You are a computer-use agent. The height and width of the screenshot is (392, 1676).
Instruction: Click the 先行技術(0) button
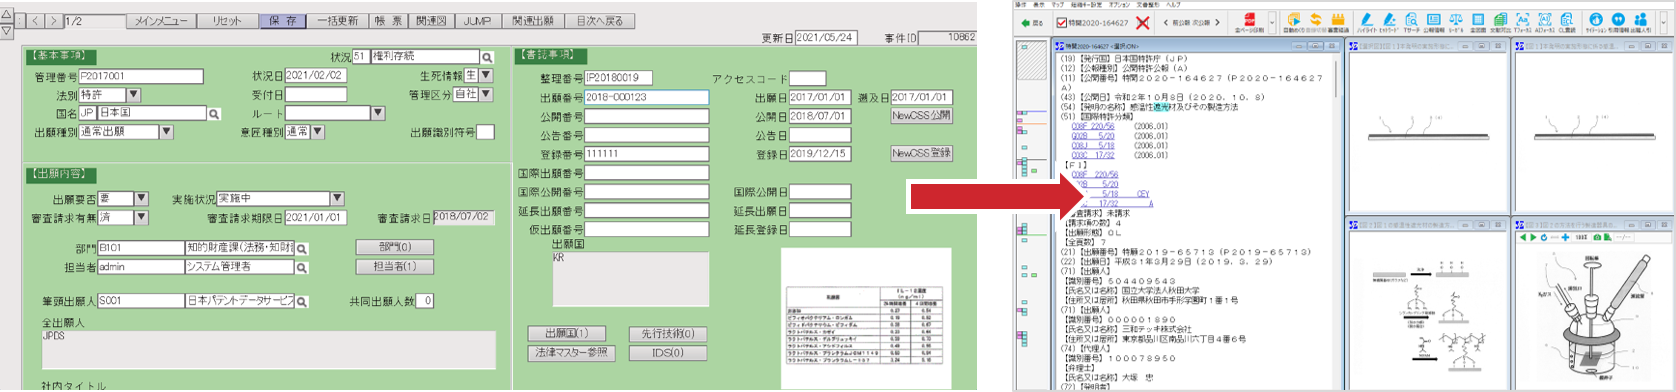668,334
